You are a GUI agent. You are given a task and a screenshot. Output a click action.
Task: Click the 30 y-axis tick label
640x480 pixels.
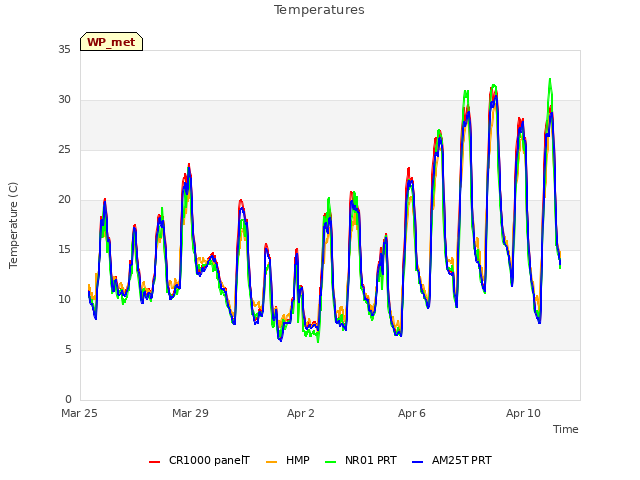(x=64, y=100)
